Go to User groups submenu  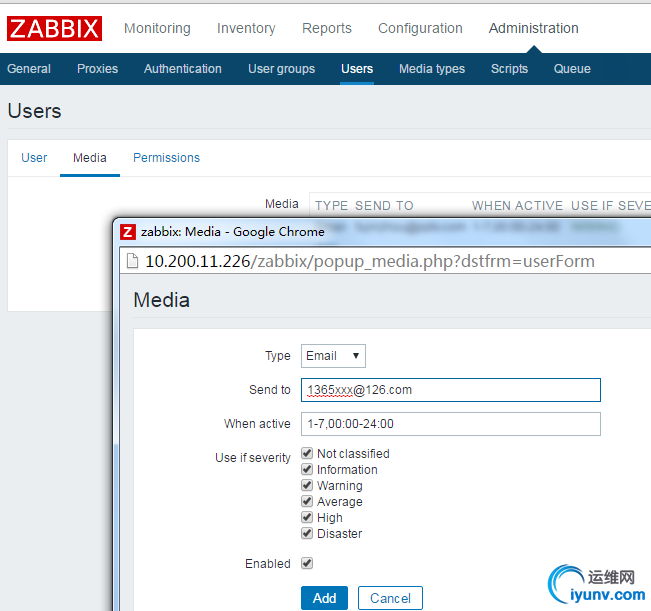pos(281,68)
